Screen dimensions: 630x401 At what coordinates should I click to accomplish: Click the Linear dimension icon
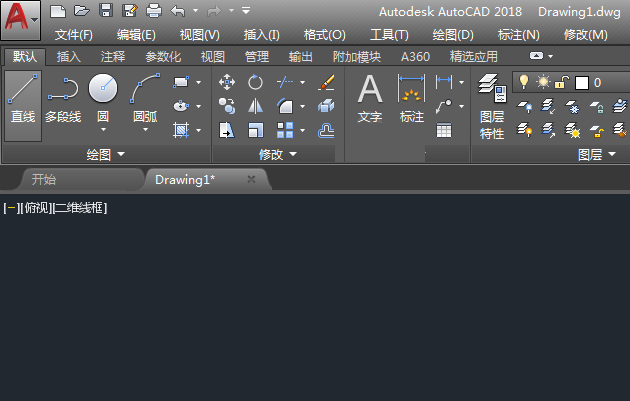(x=444, y=82)
